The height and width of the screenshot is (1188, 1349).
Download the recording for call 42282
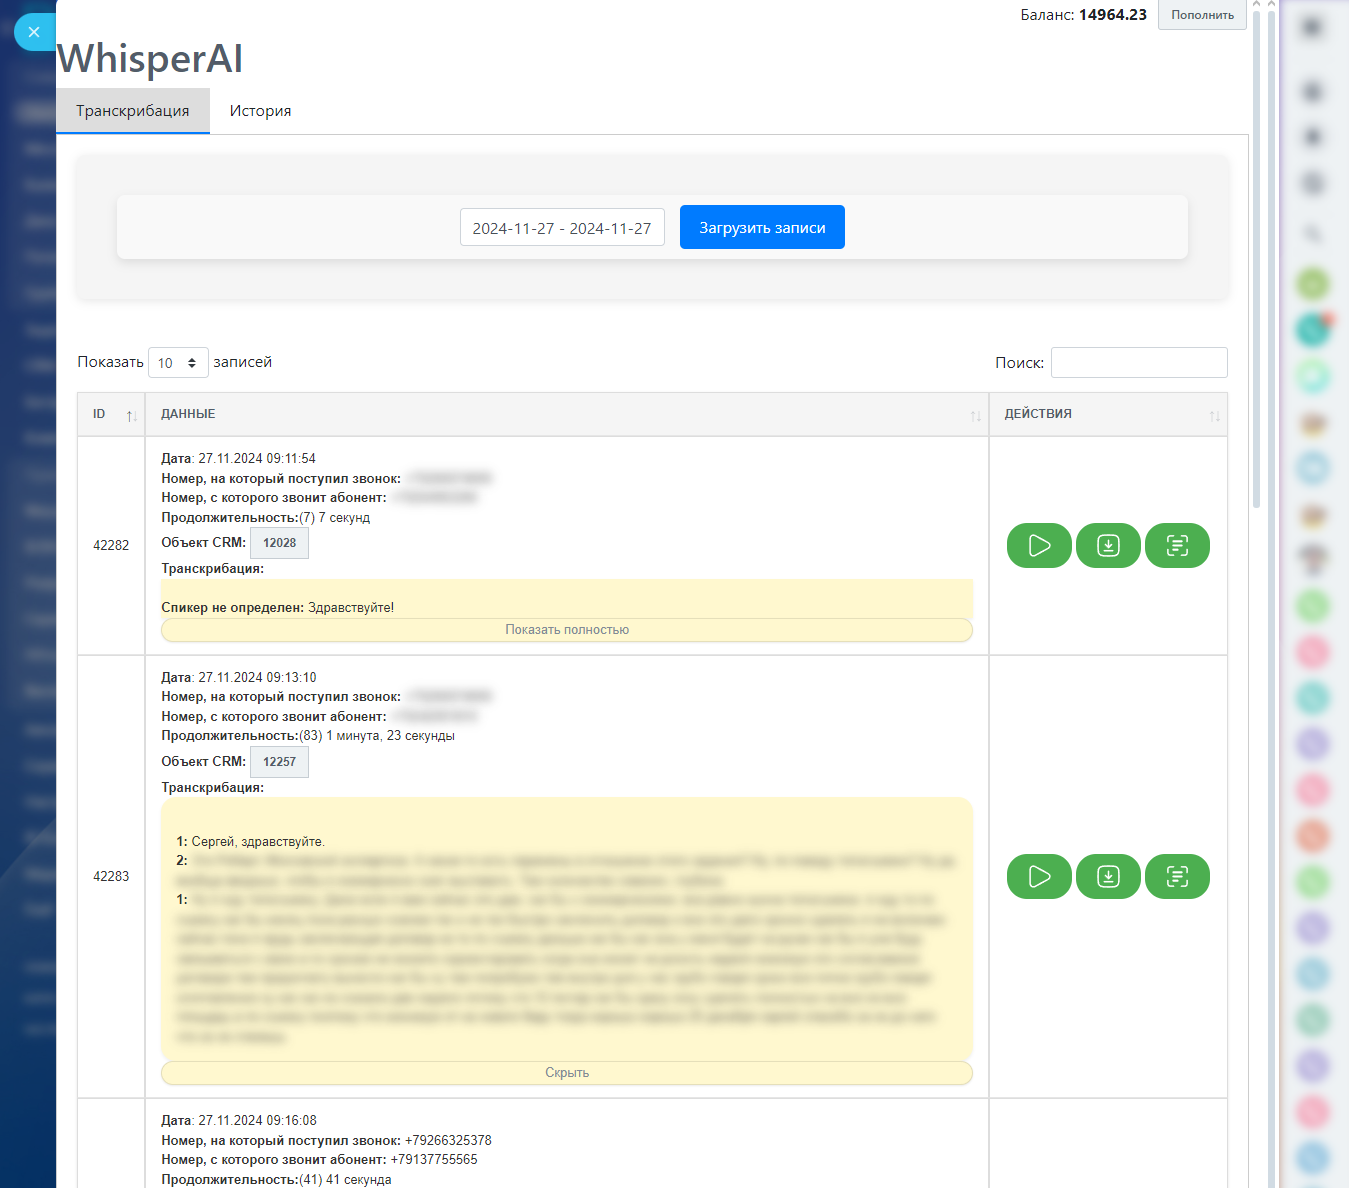[1108, 545]
